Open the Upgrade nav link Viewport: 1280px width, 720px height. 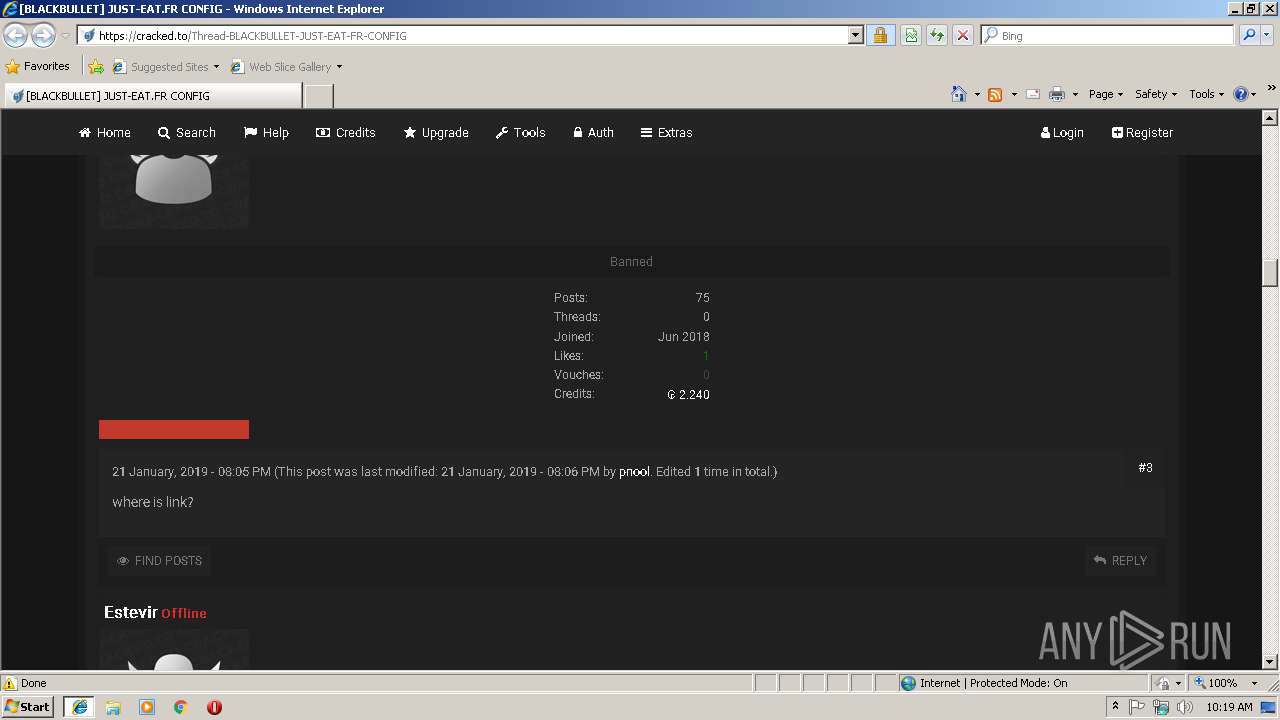(436, 132)
